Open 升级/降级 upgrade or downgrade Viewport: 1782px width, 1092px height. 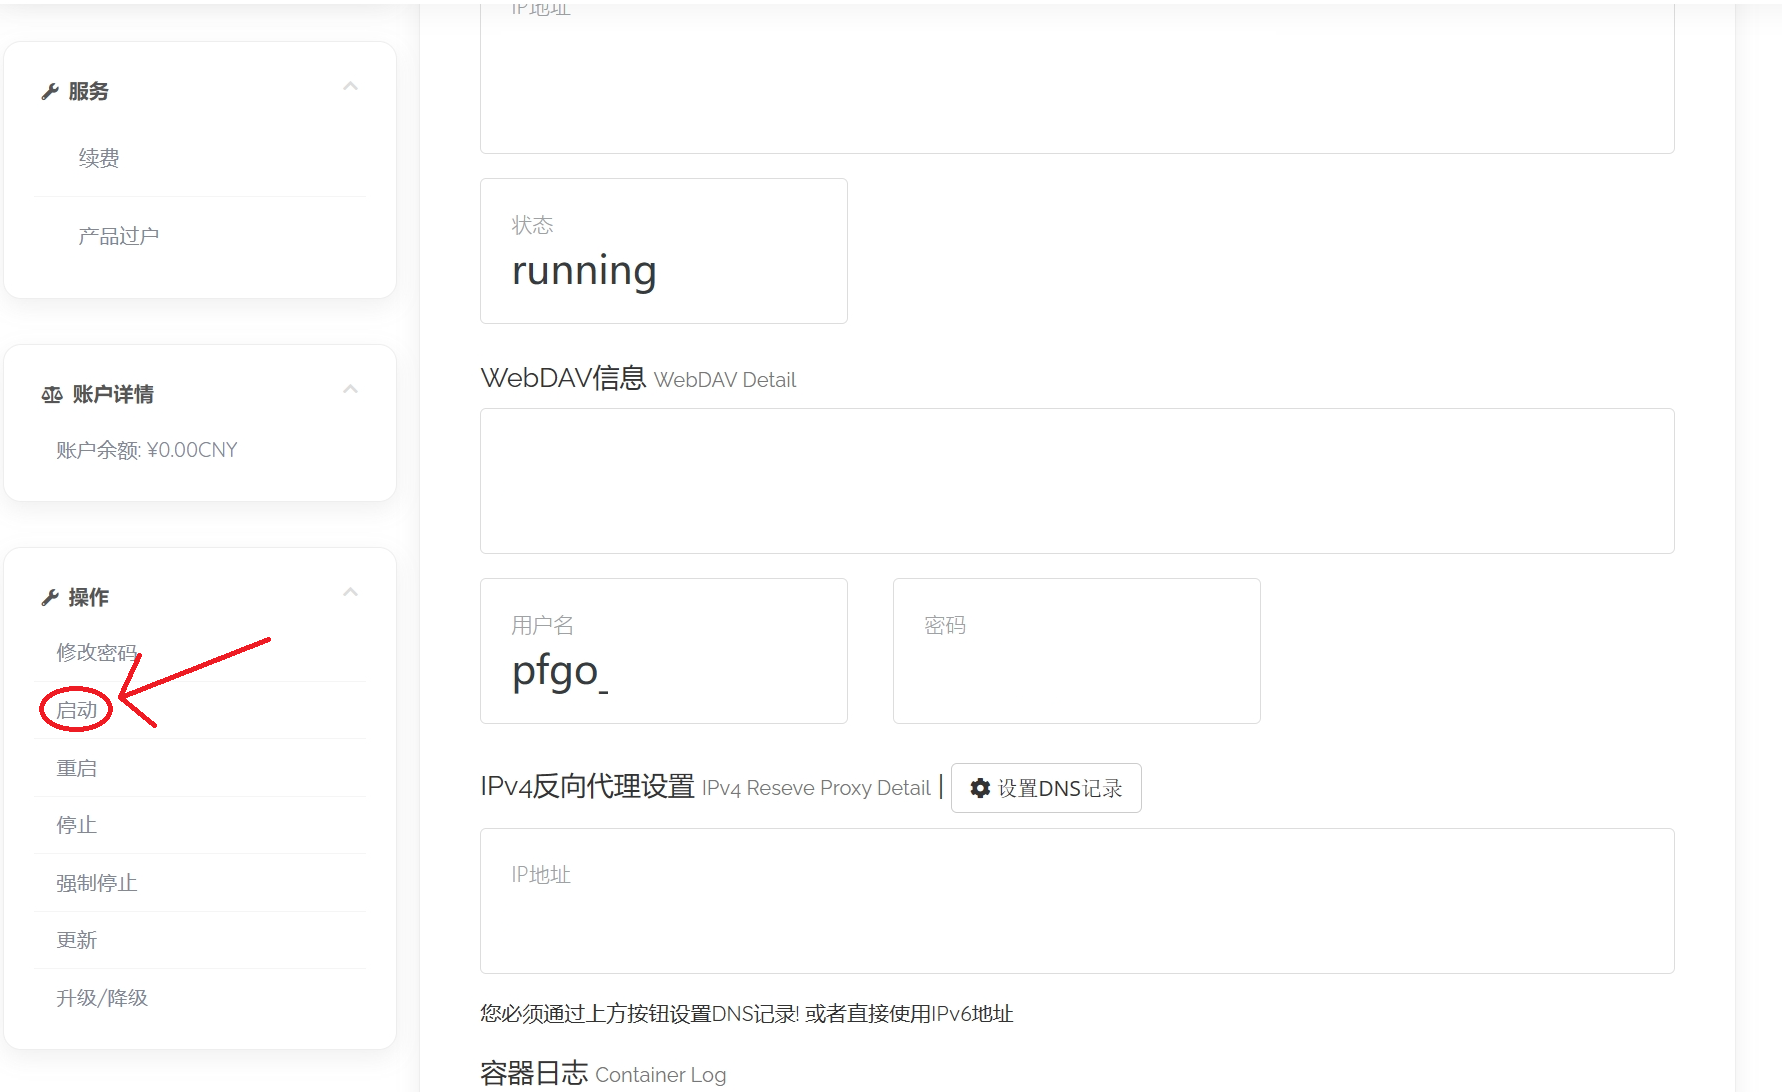click(x=102, y=998)
